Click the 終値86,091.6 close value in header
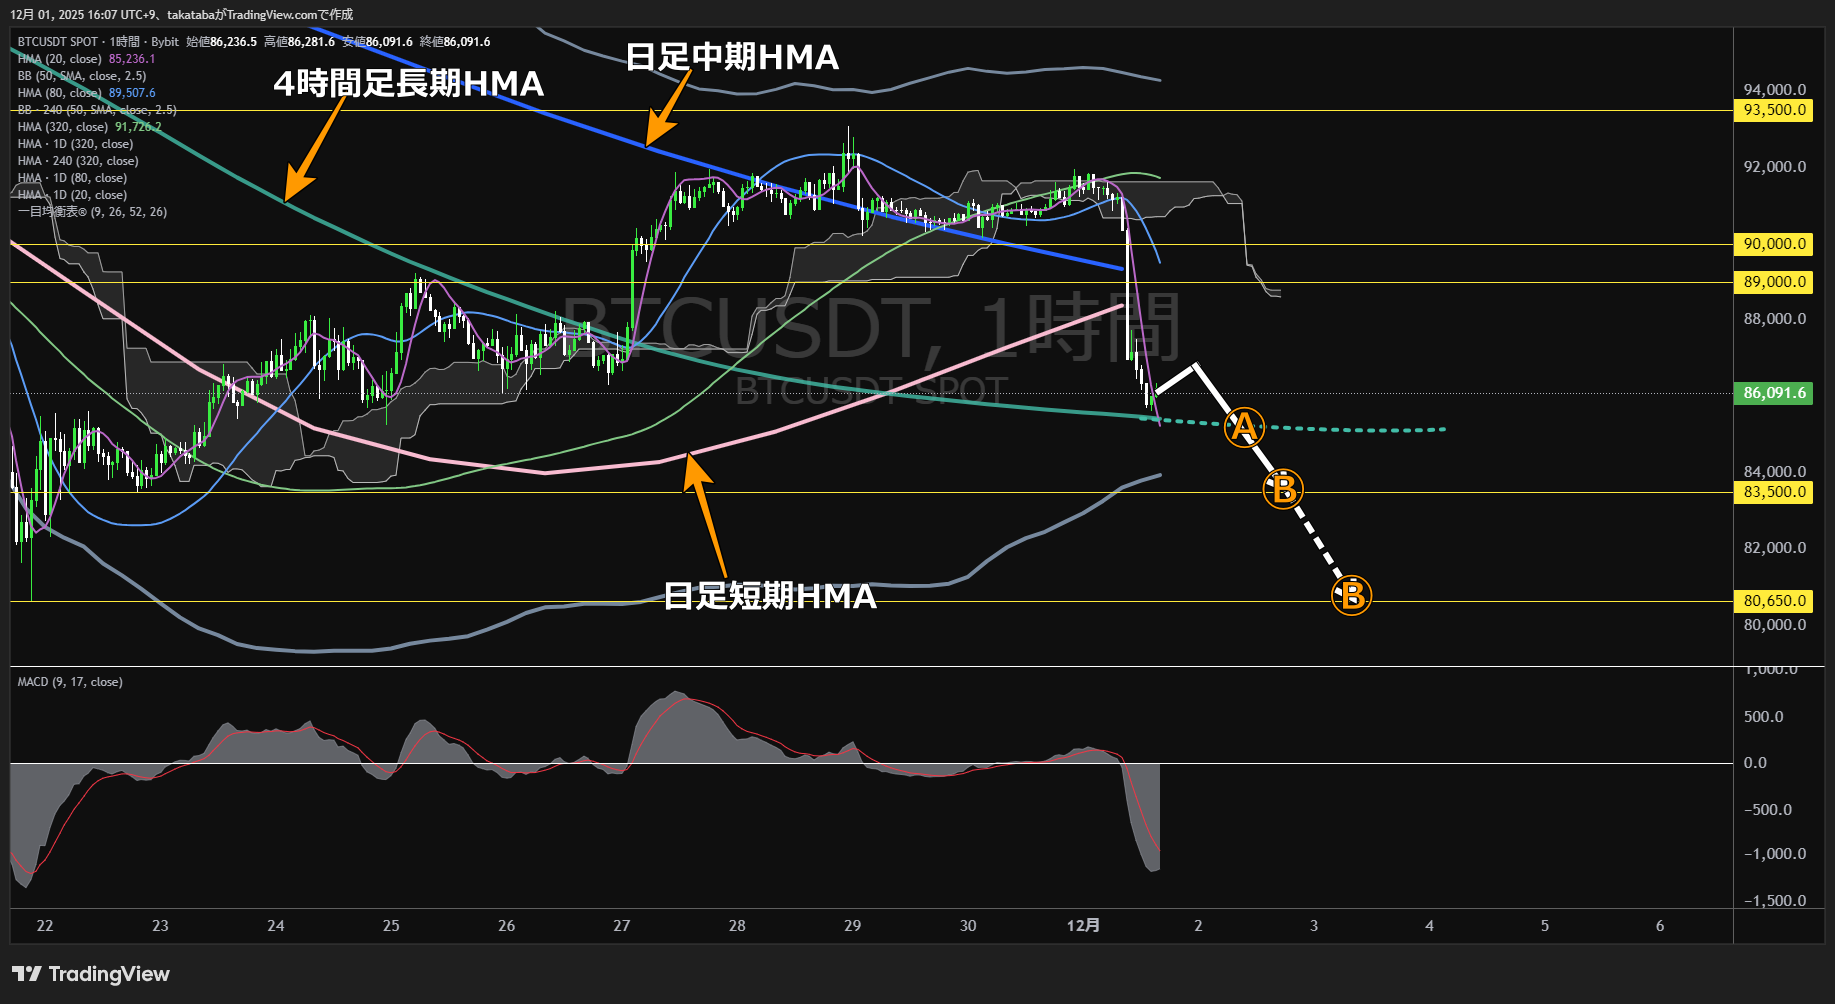The image size is (1835, 1004). [x=455, y=42]
